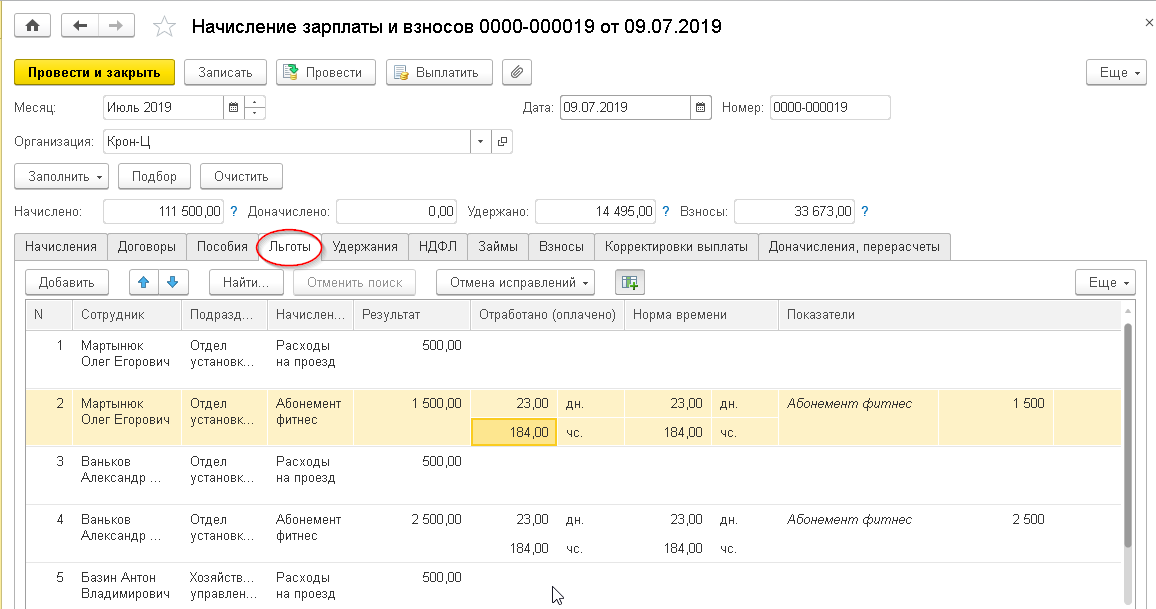Viewport: 1156px width, 609px height.
Task: Navigate back with the left arrow
Action: tap(80, 26)
